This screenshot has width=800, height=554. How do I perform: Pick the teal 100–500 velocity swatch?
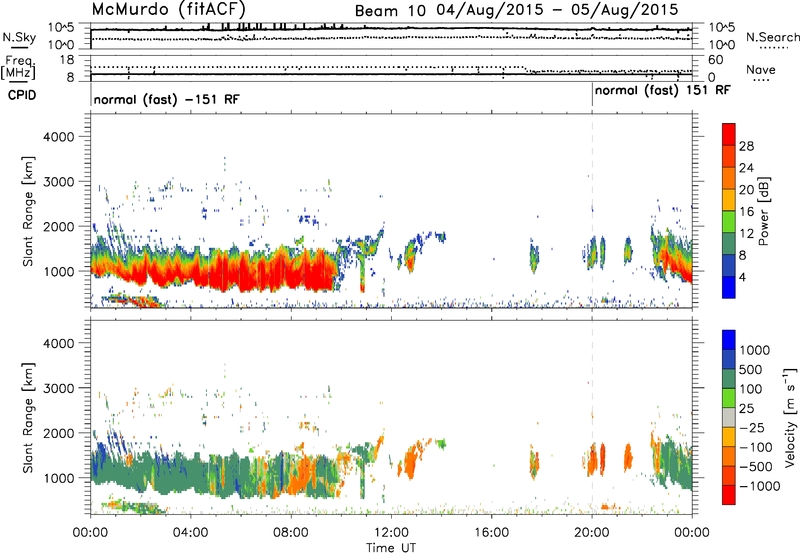coord(729,380)
